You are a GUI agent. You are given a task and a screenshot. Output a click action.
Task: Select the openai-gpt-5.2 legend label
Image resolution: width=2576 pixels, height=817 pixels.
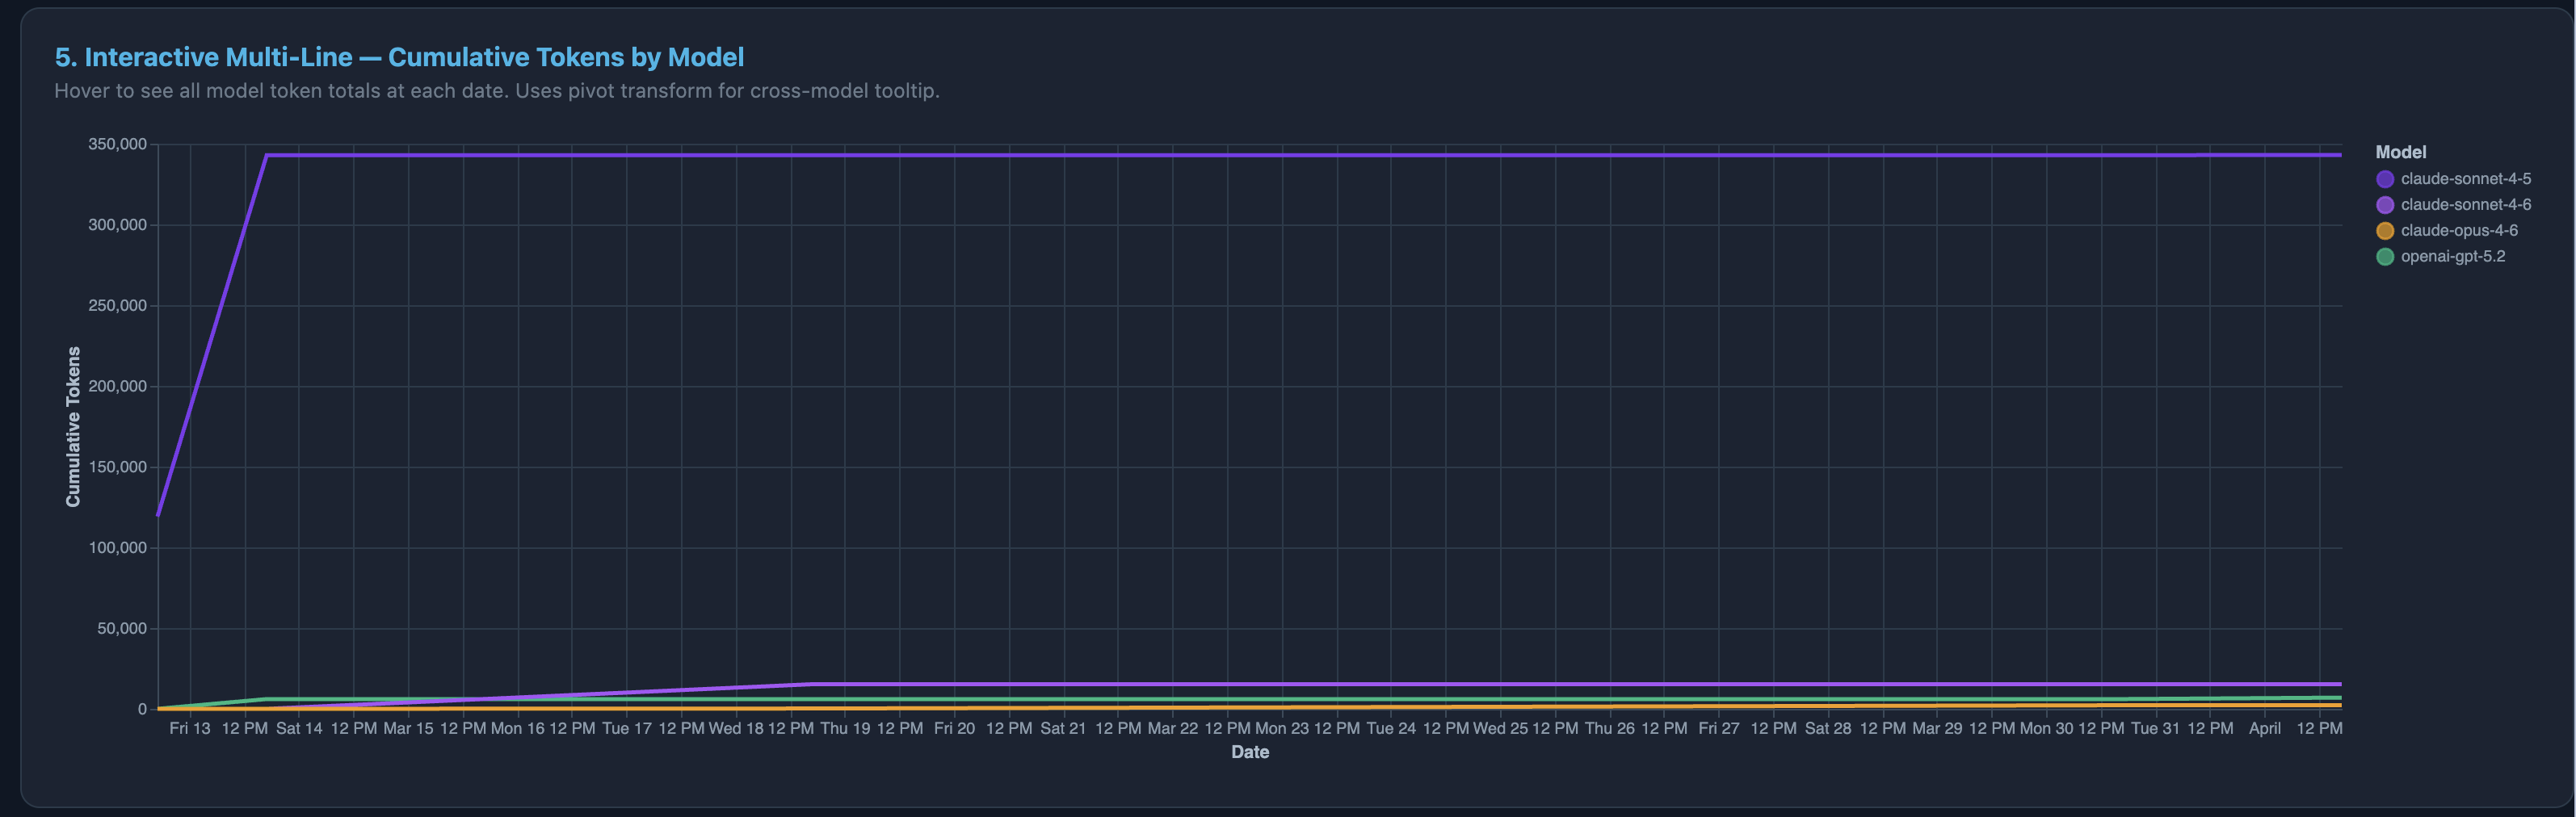(x=2453, y=257)
